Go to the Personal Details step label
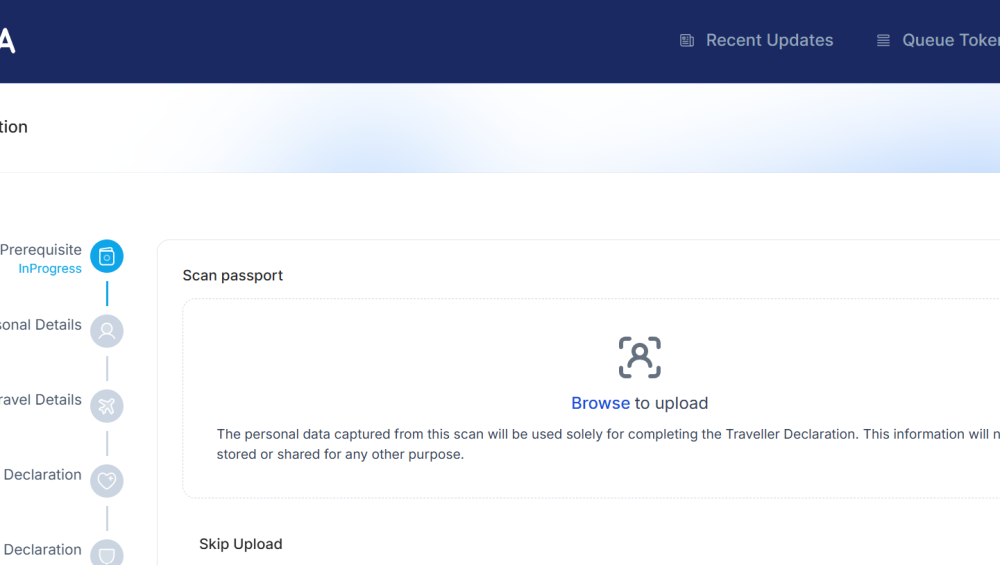 pyautogui.click(x=41, y=325)
